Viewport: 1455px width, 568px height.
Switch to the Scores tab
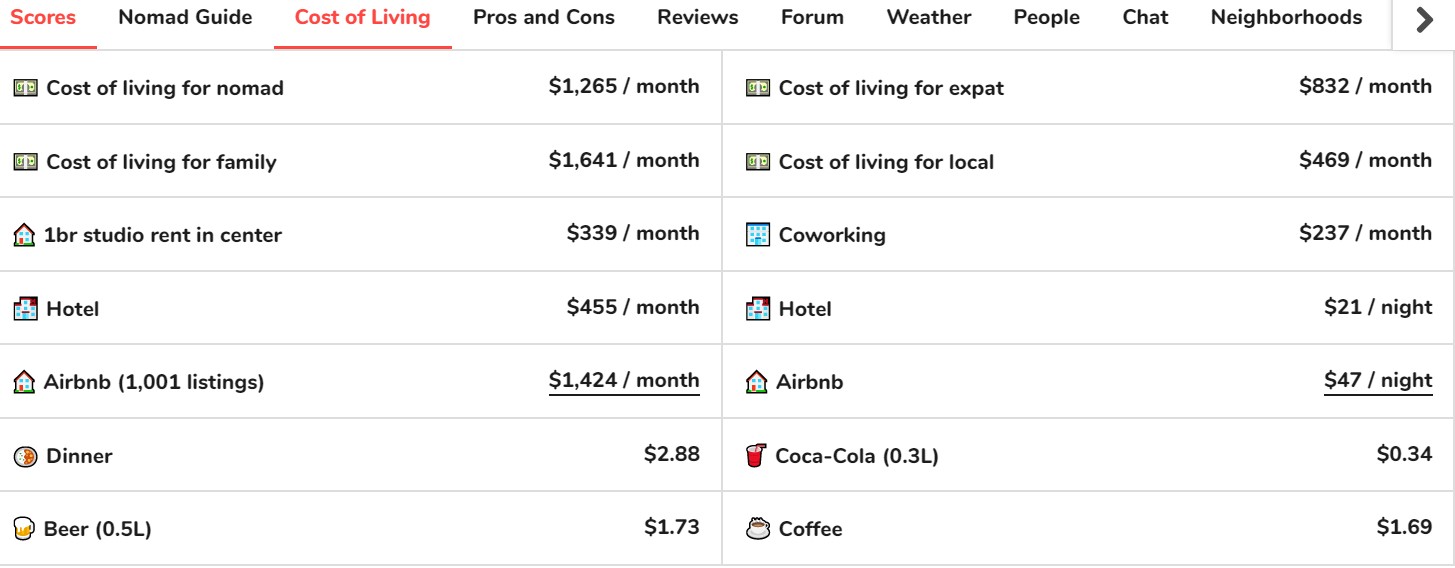(42, 18)
